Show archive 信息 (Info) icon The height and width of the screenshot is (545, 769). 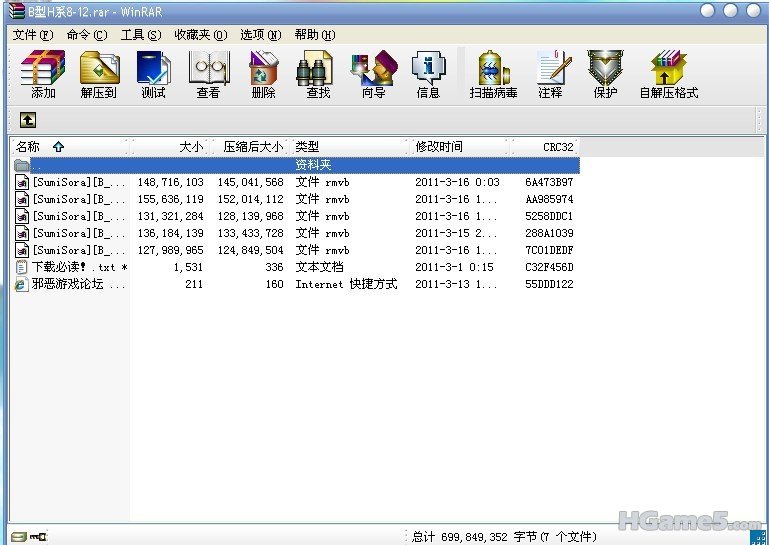(x=428, y=74)
